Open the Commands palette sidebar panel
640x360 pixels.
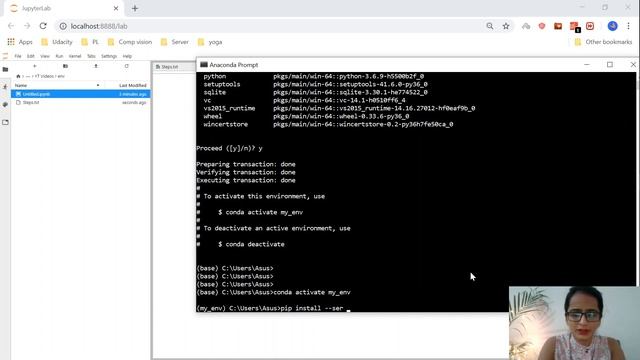(x=5, y=104)
